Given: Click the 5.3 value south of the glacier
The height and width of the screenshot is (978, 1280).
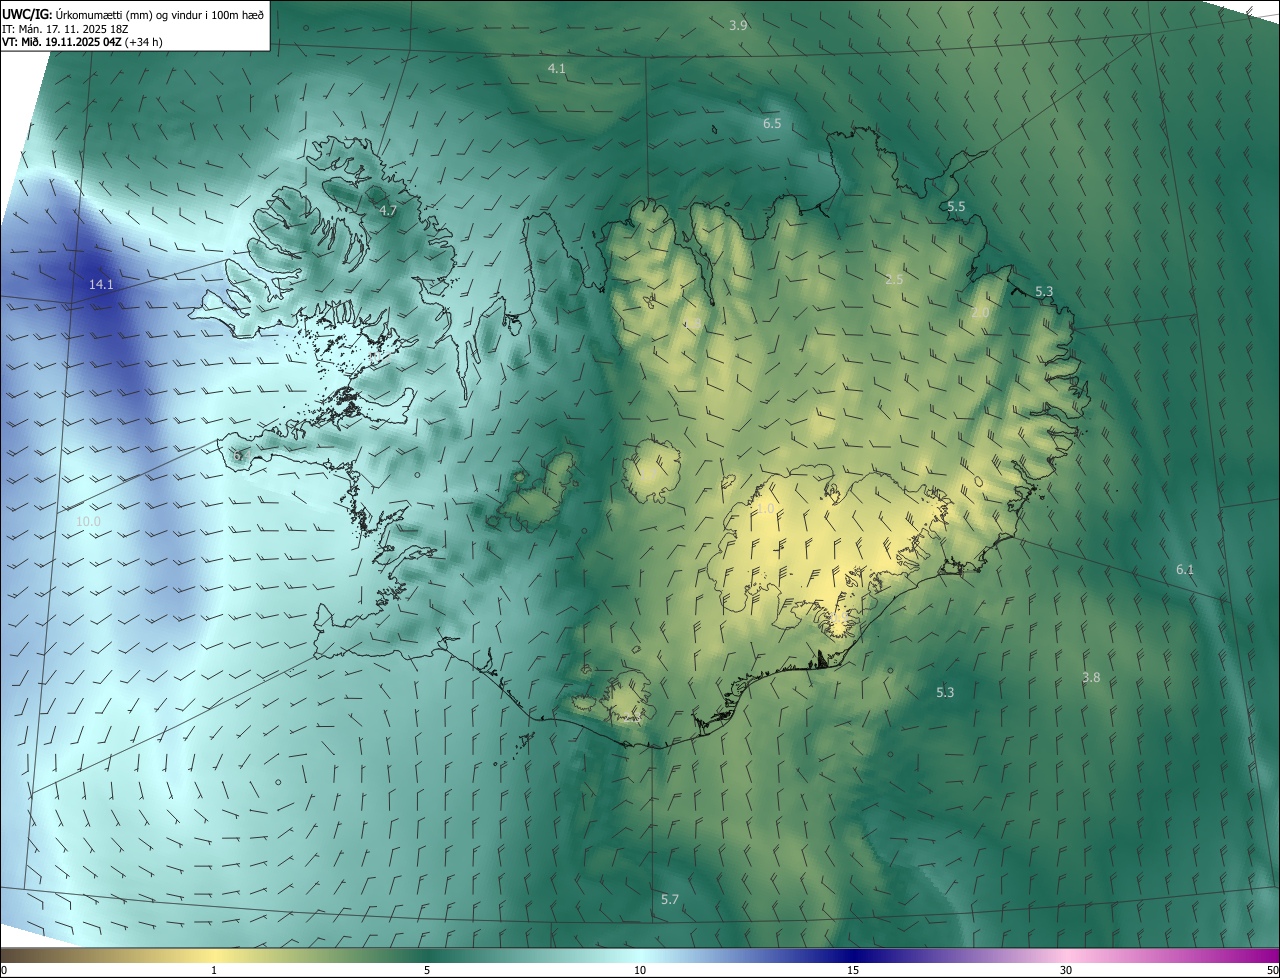Looking at the screenshot, I should tap(945, 692).
